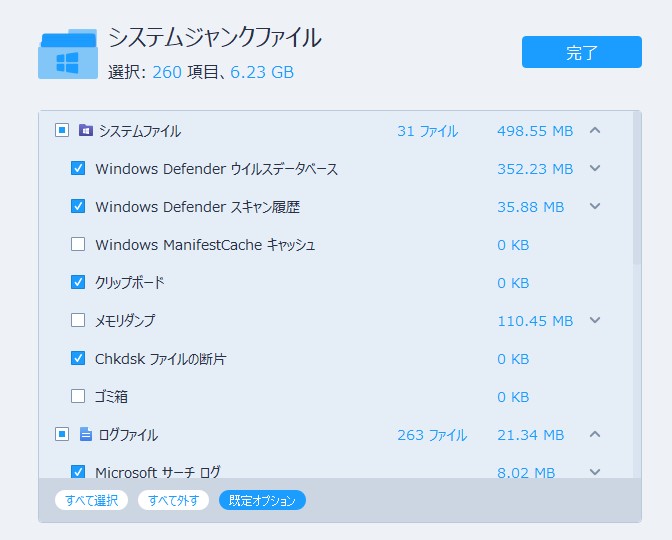The height and width of the screenshot is (540, 672).
Task: Uncheck the クリップボード checkbox
Action: coord(78,282)
